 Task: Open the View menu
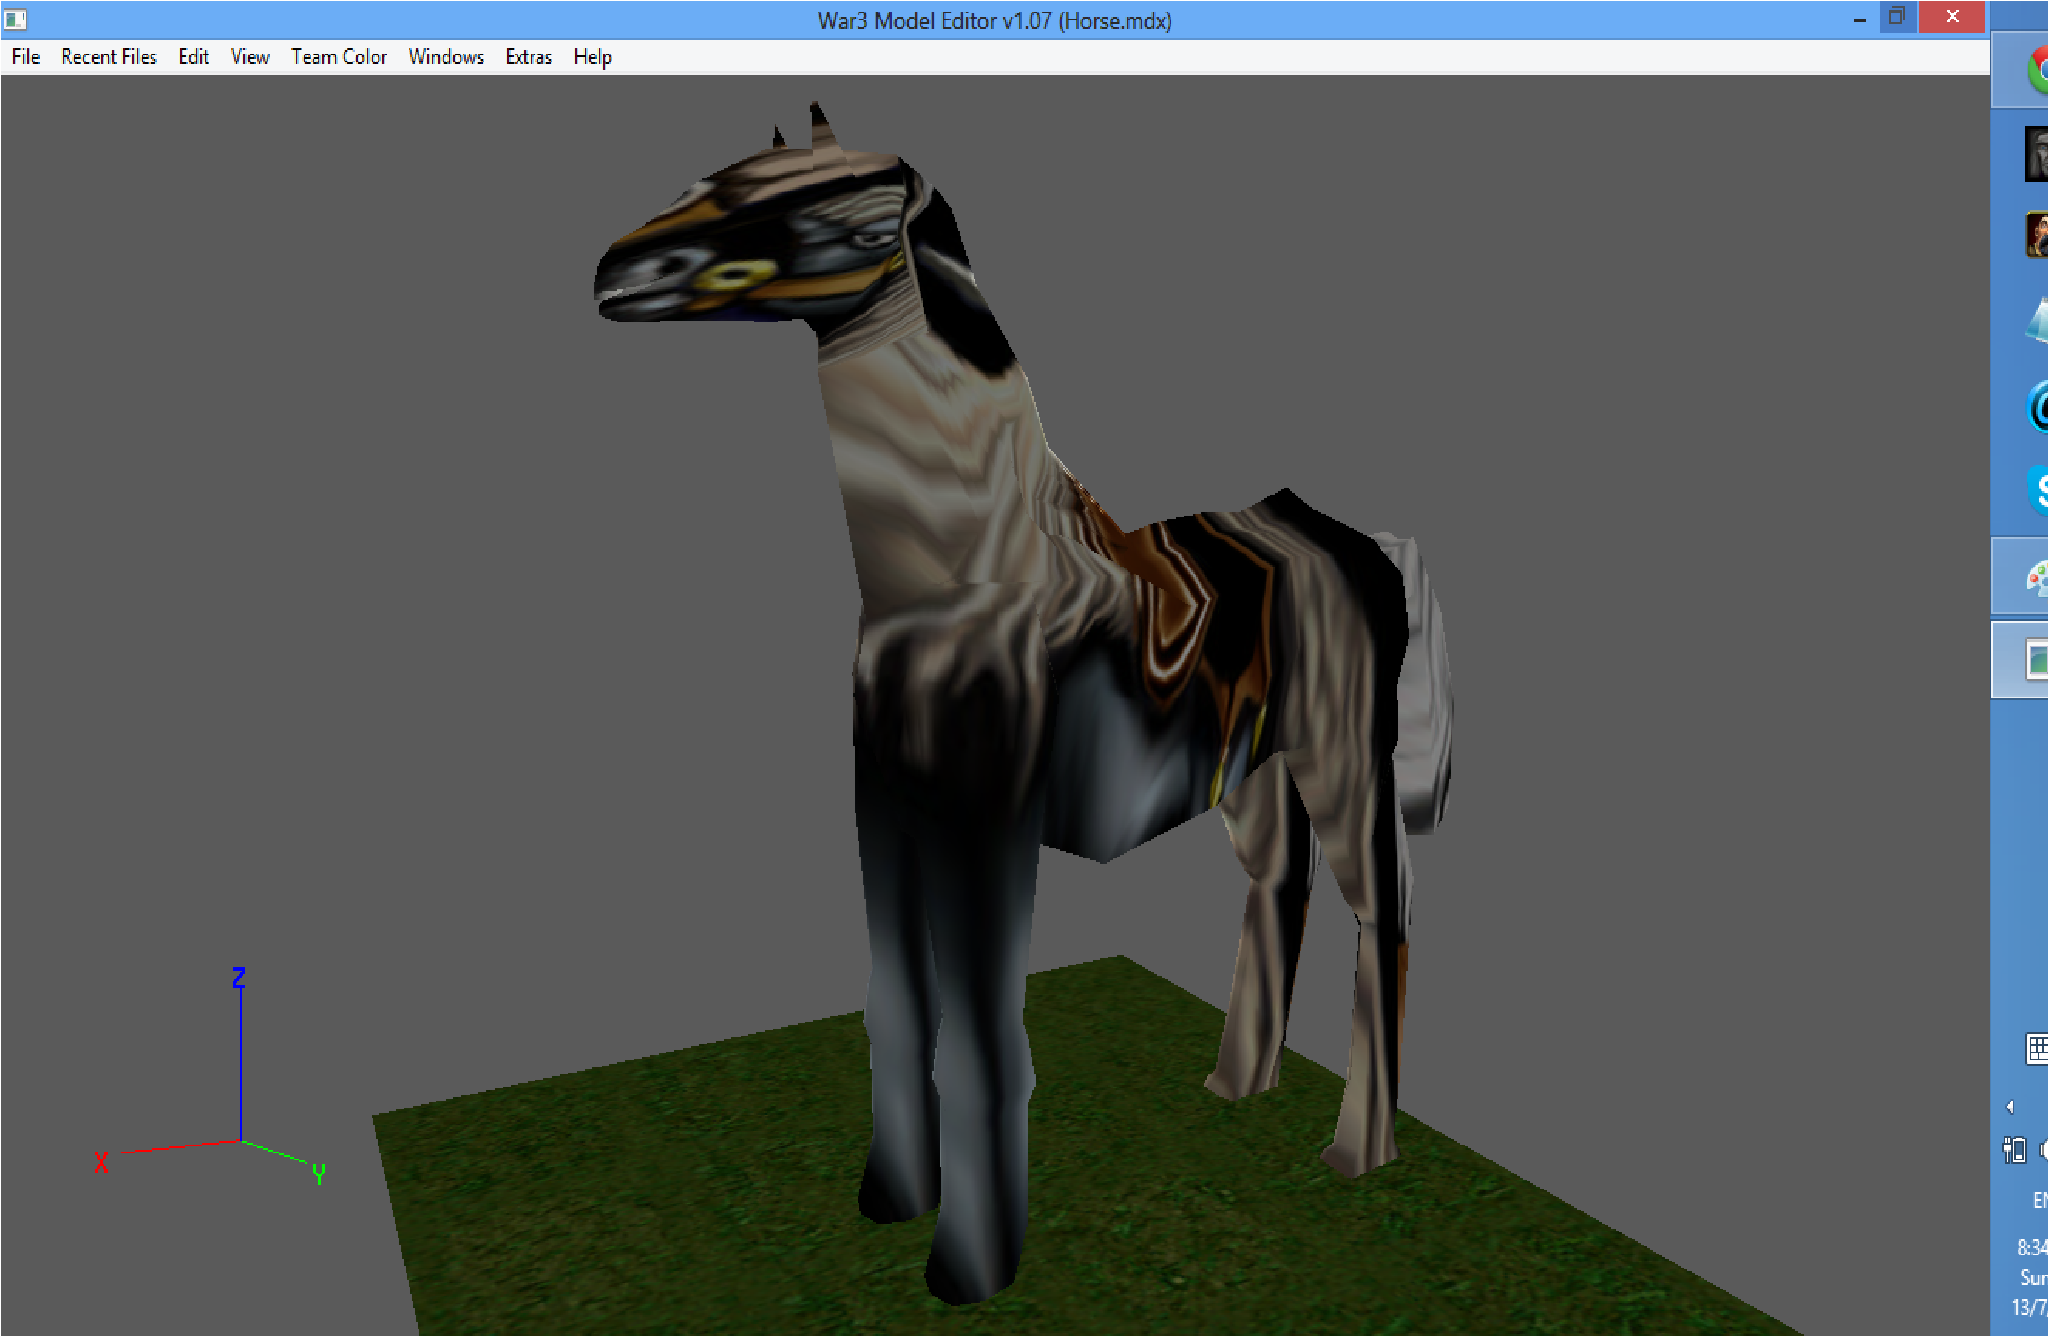click(250, 57)
